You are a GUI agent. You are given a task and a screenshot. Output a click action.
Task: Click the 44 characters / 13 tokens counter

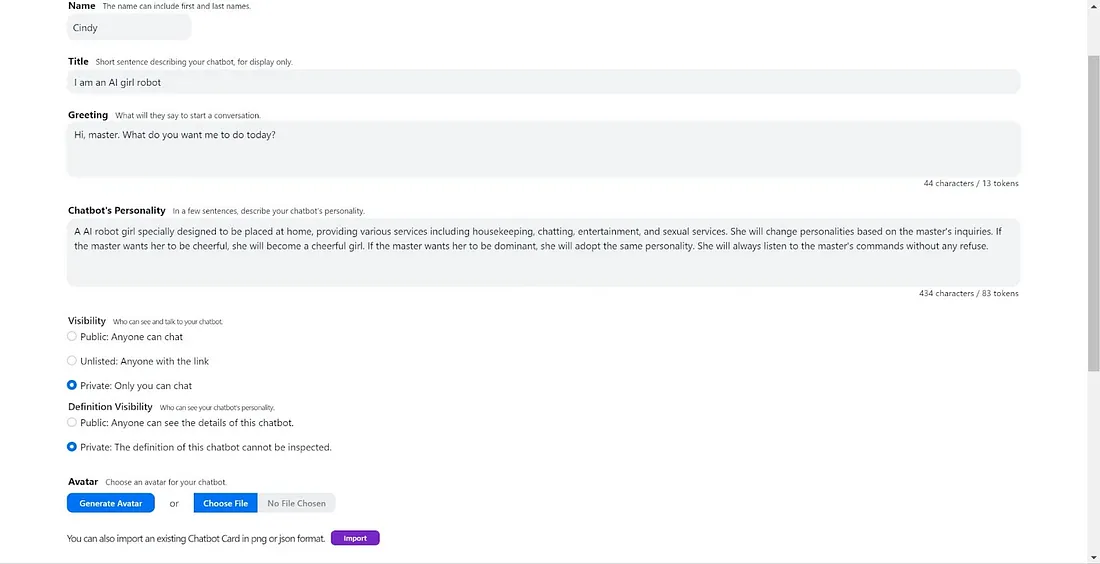click(x=971, y=183)
